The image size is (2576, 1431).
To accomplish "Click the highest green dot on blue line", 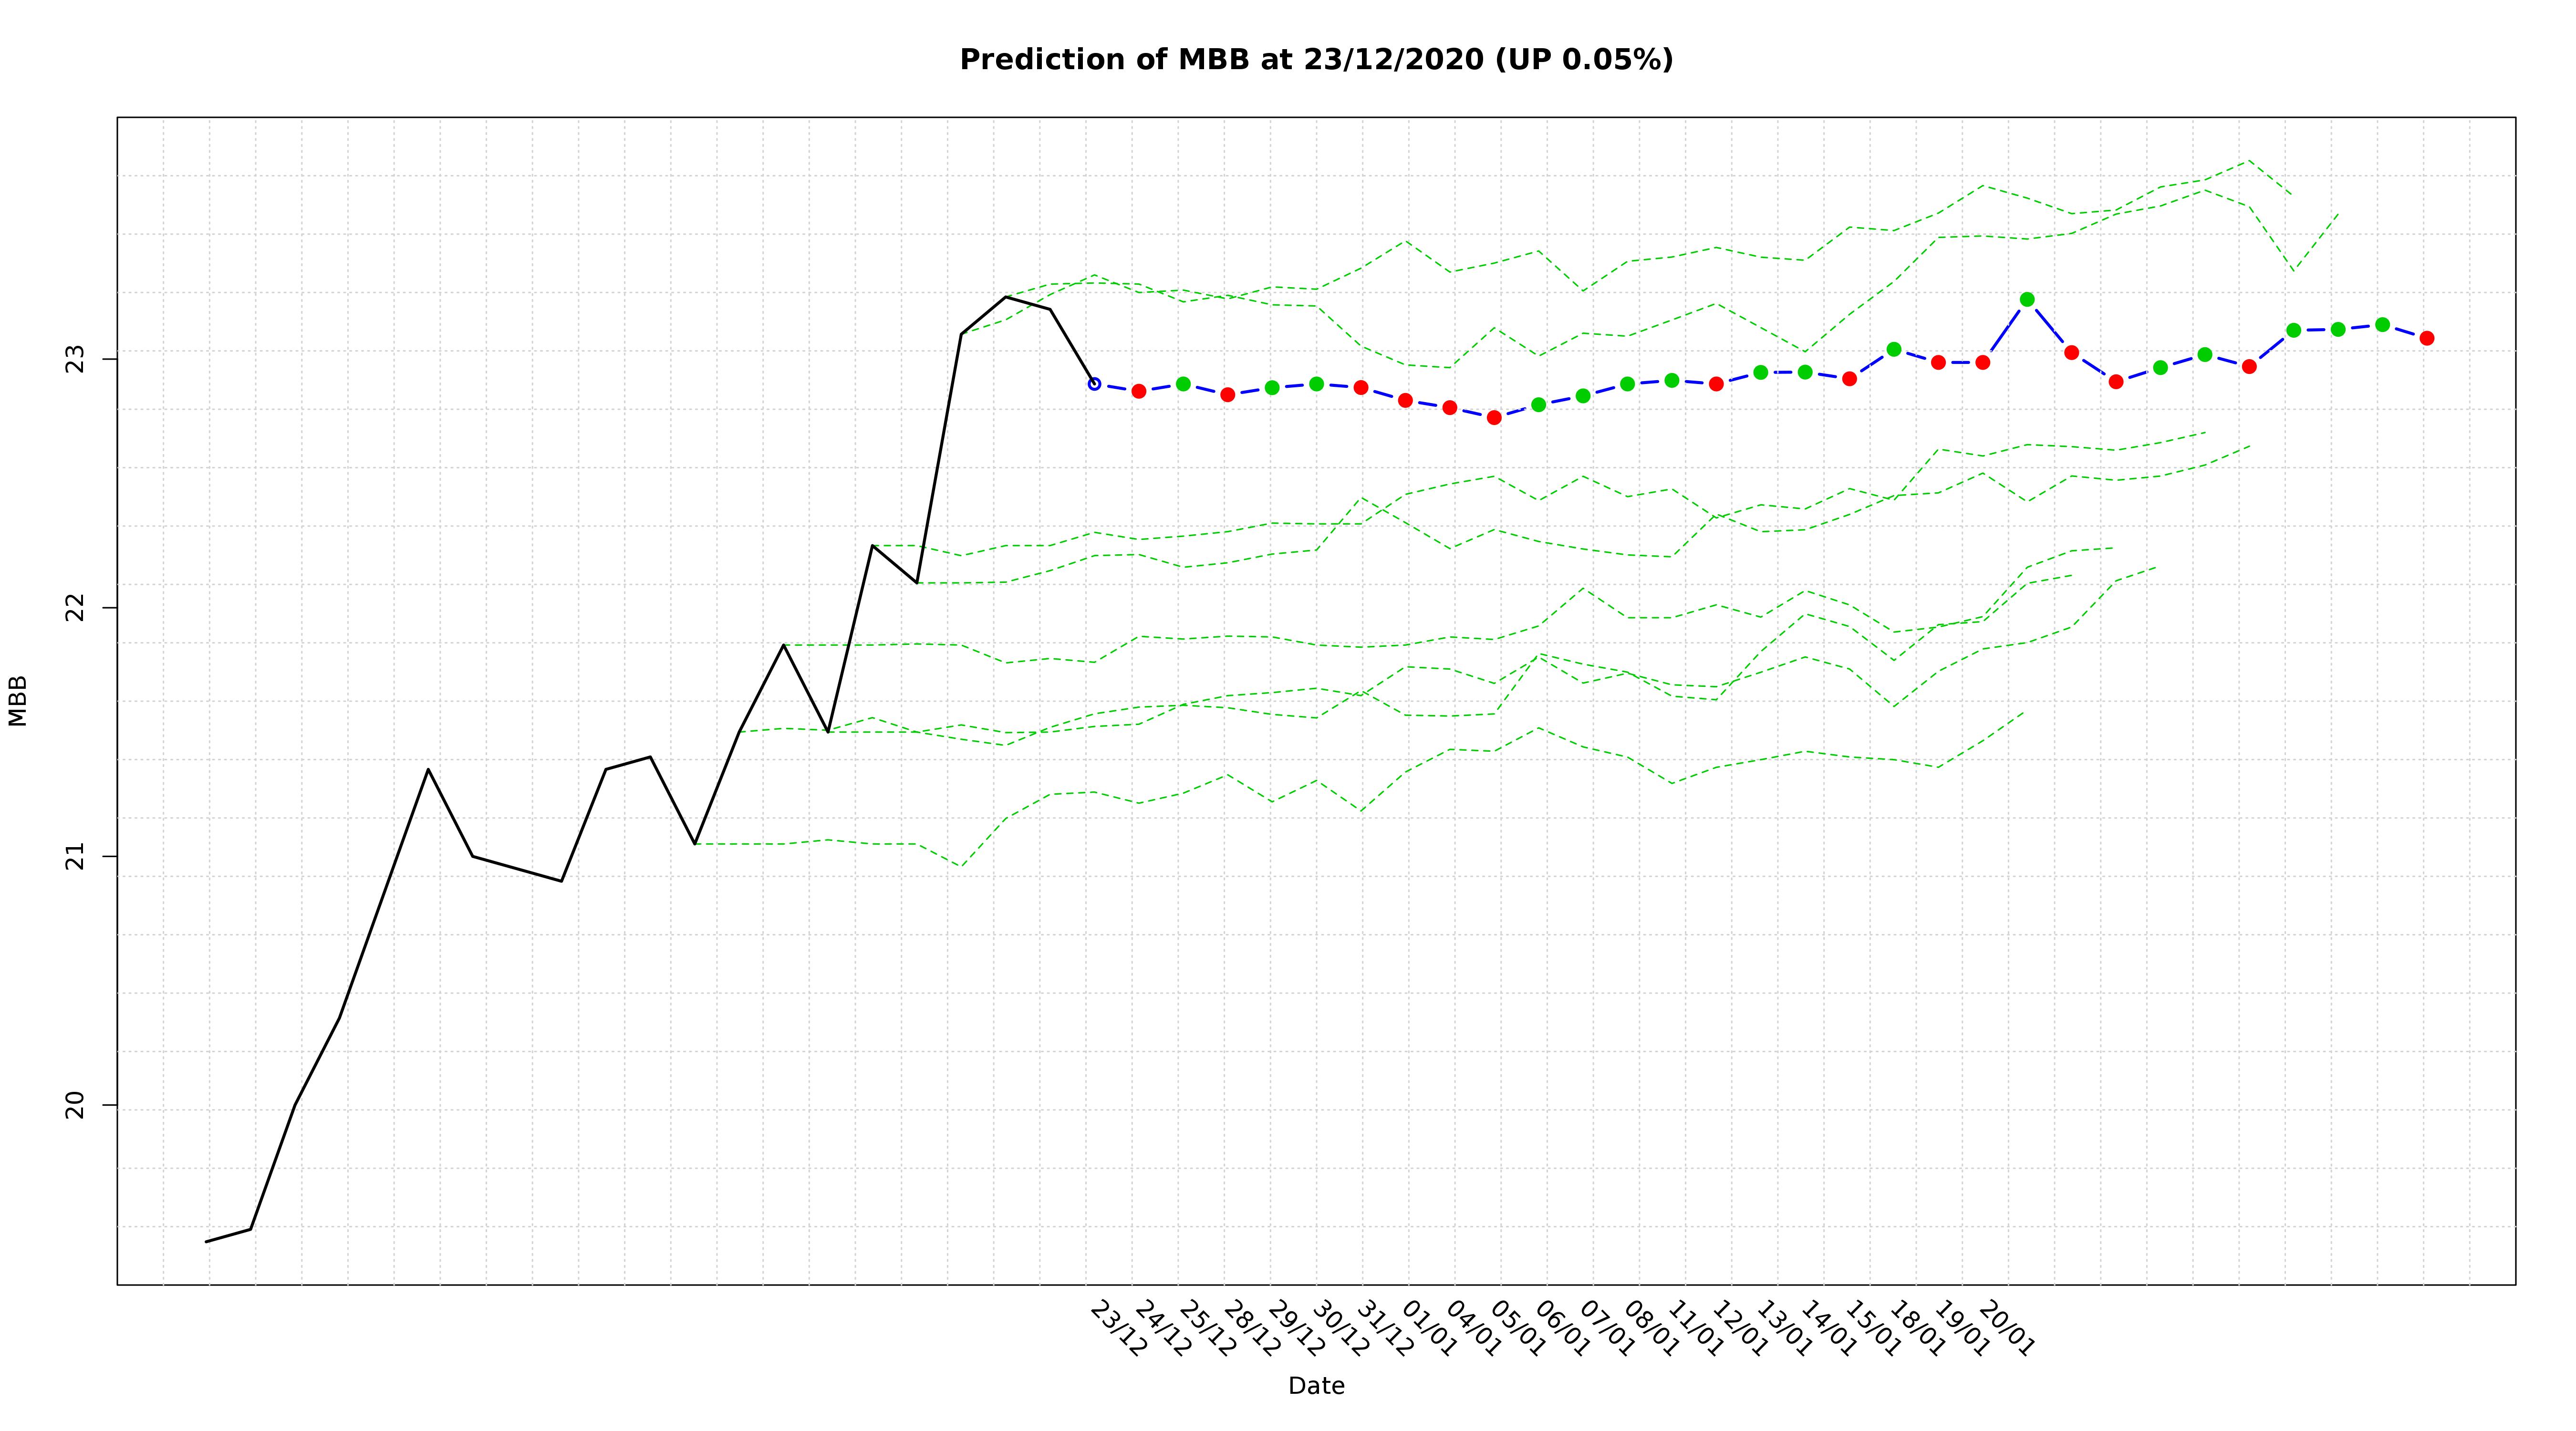I will (x=2027, y=300).
